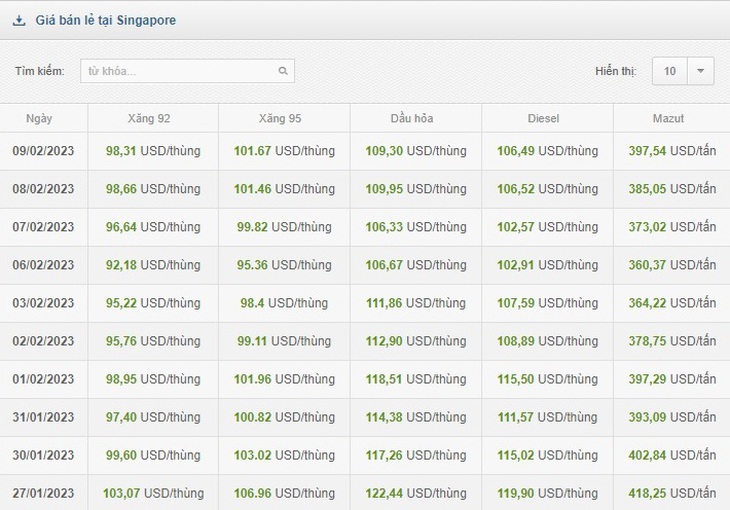Screen dimensions: 730x510
Task: Click the Dầu hỏa price 112,90 USD/thùng
Action: click(416, 341)
